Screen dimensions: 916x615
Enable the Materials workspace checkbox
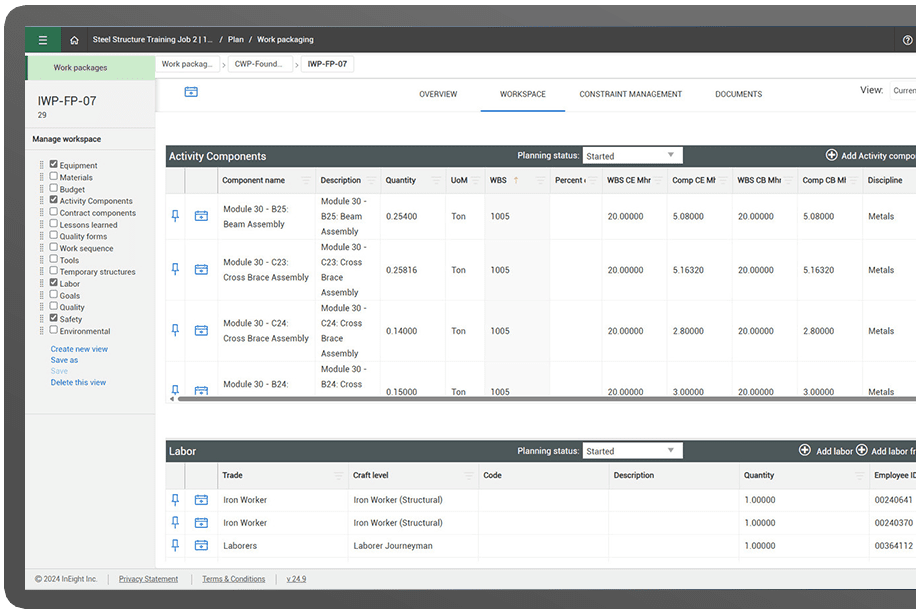click(x=54, y=177)
